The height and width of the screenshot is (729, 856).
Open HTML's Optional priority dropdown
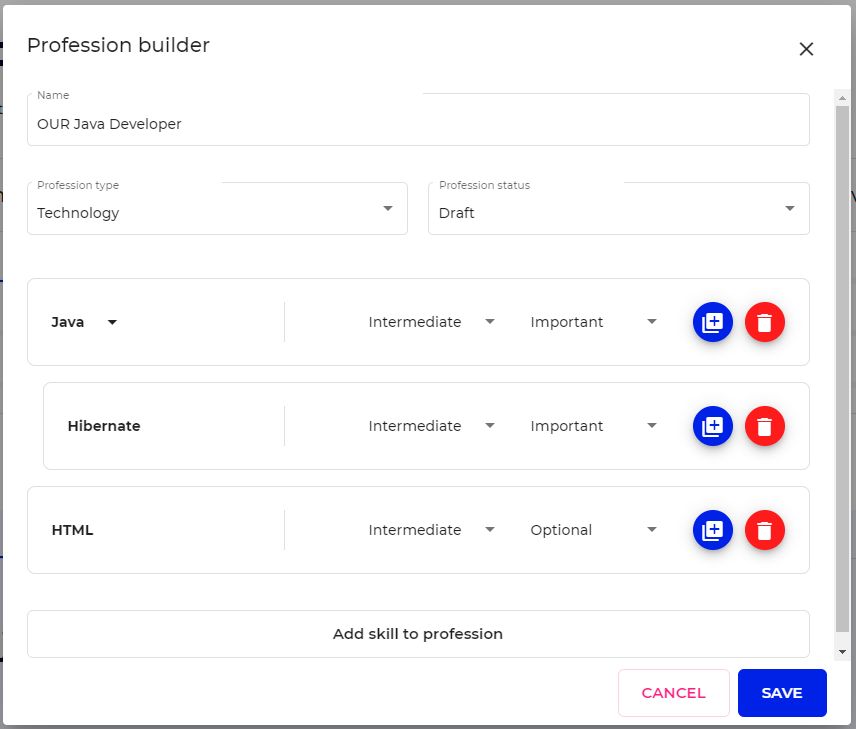point(593,530)
